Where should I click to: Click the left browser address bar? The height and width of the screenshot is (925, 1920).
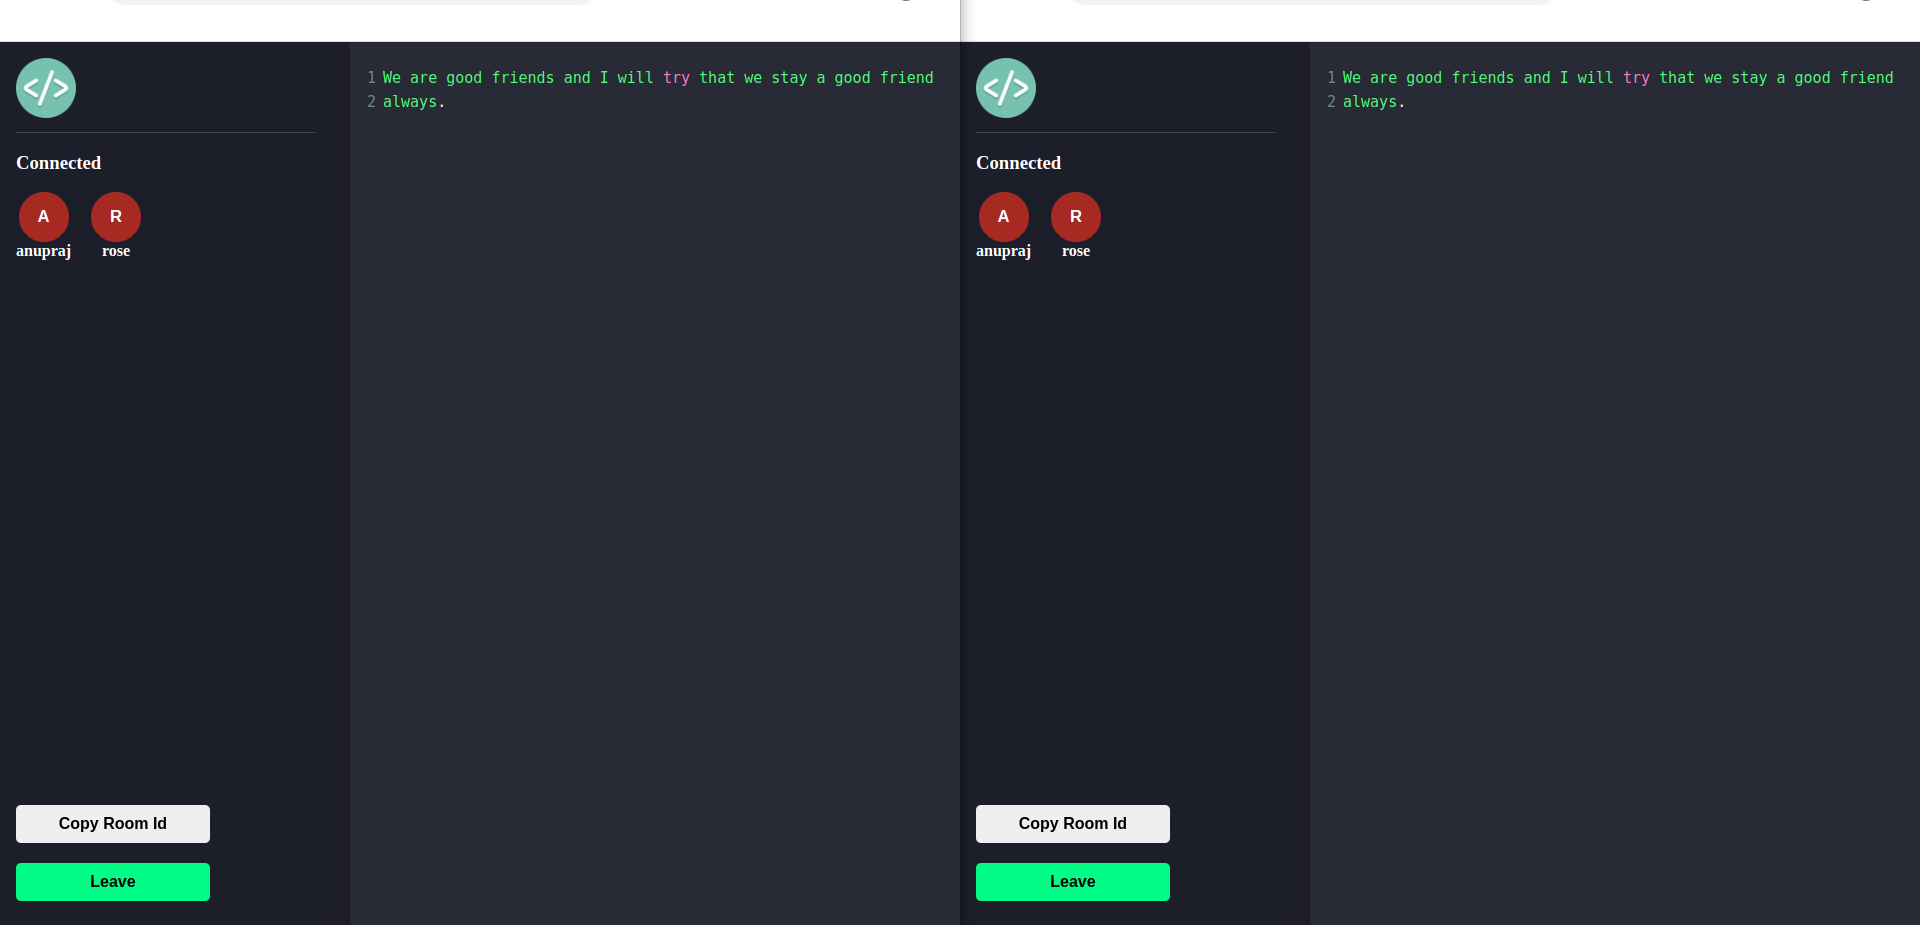point(352,0)
